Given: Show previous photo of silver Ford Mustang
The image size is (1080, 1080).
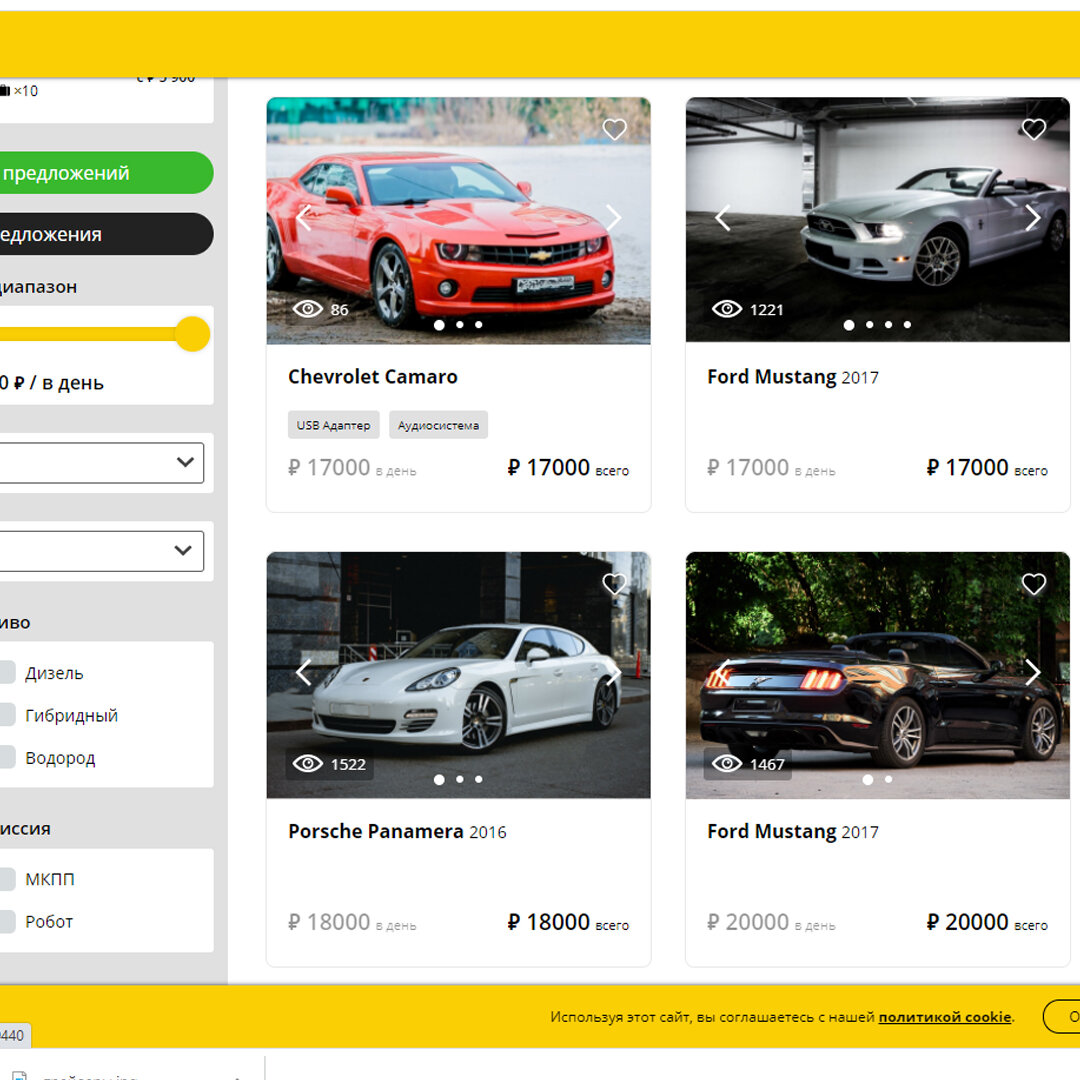Looking at the screenshot, I should point(722,218).
